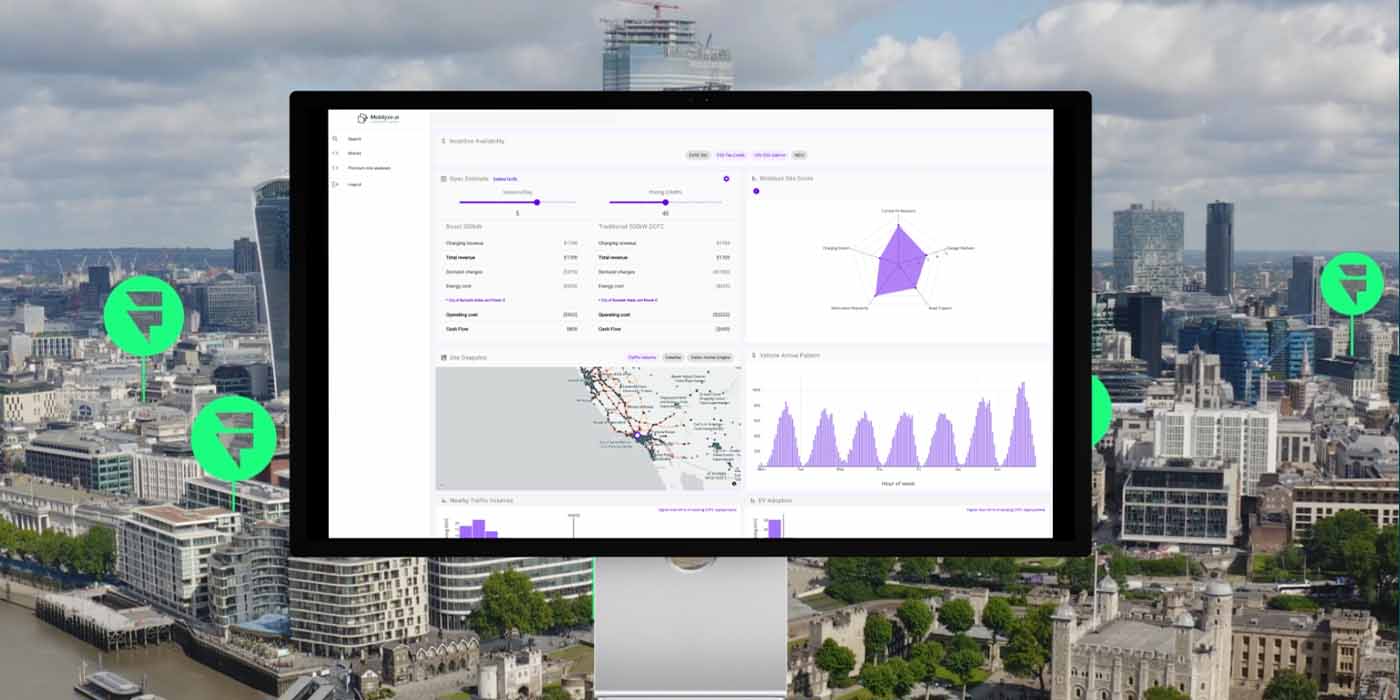This screenshot has height=700, width=1400.
Task: Click the purple info dot under Mobilyze Site Score
Action: (x=756, y=191)
